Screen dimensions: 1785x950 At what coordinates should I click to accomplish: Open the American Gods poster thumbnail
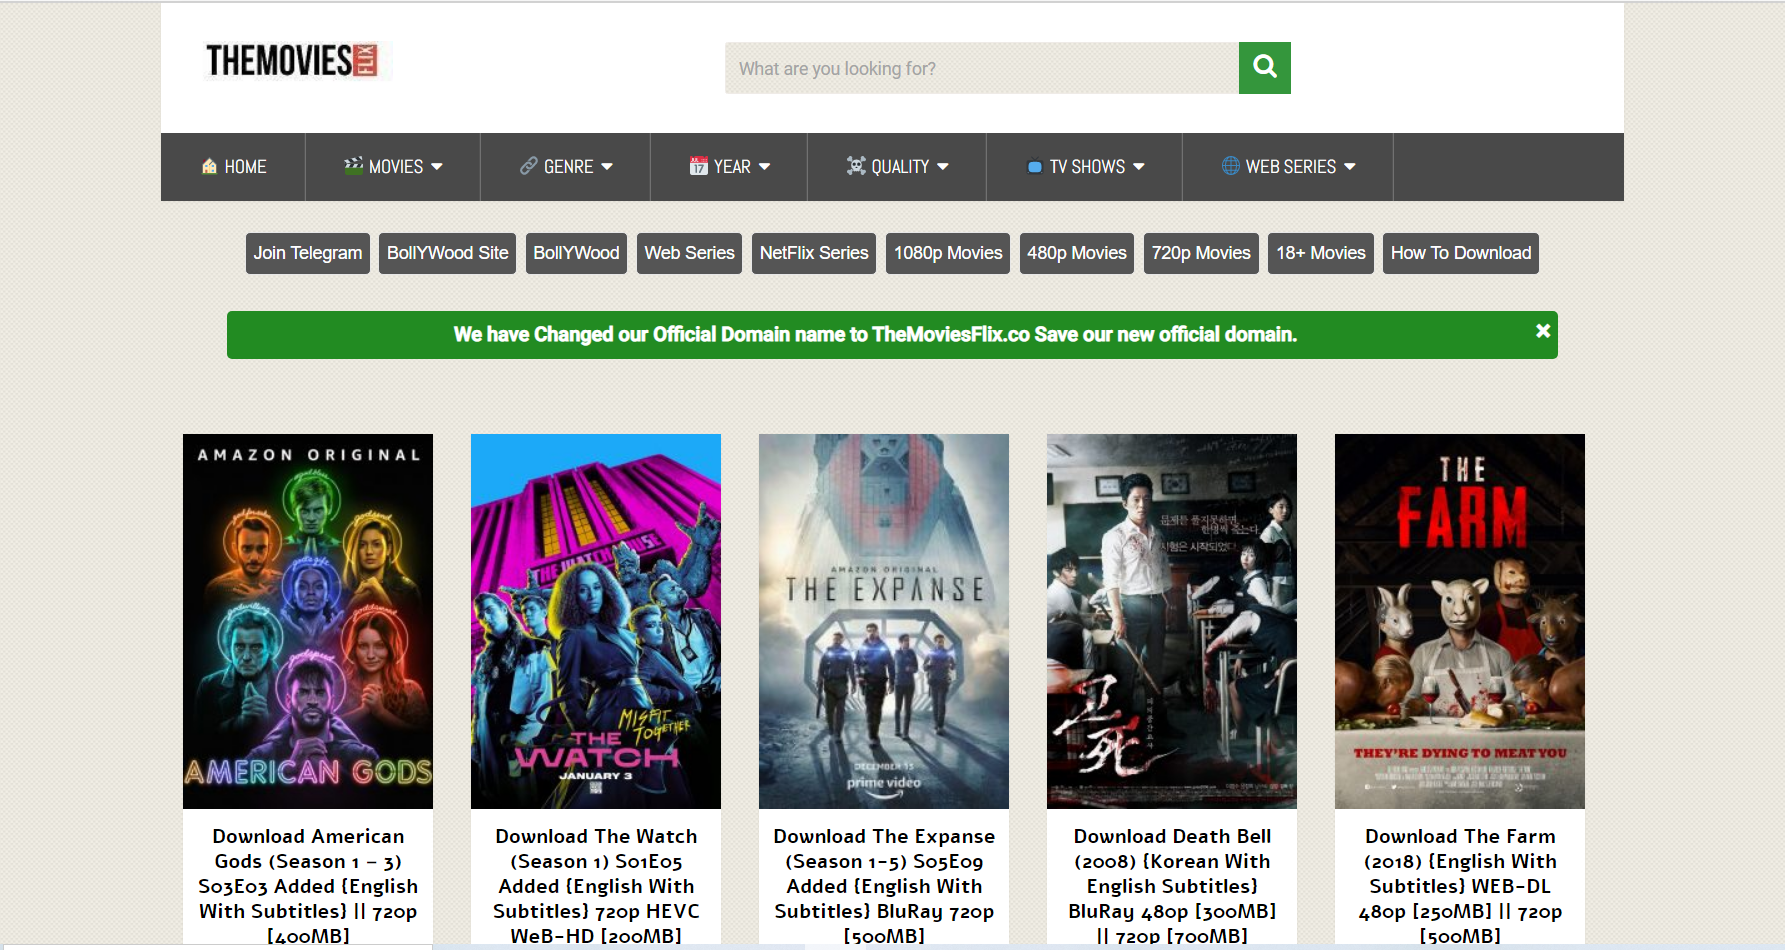308,621
